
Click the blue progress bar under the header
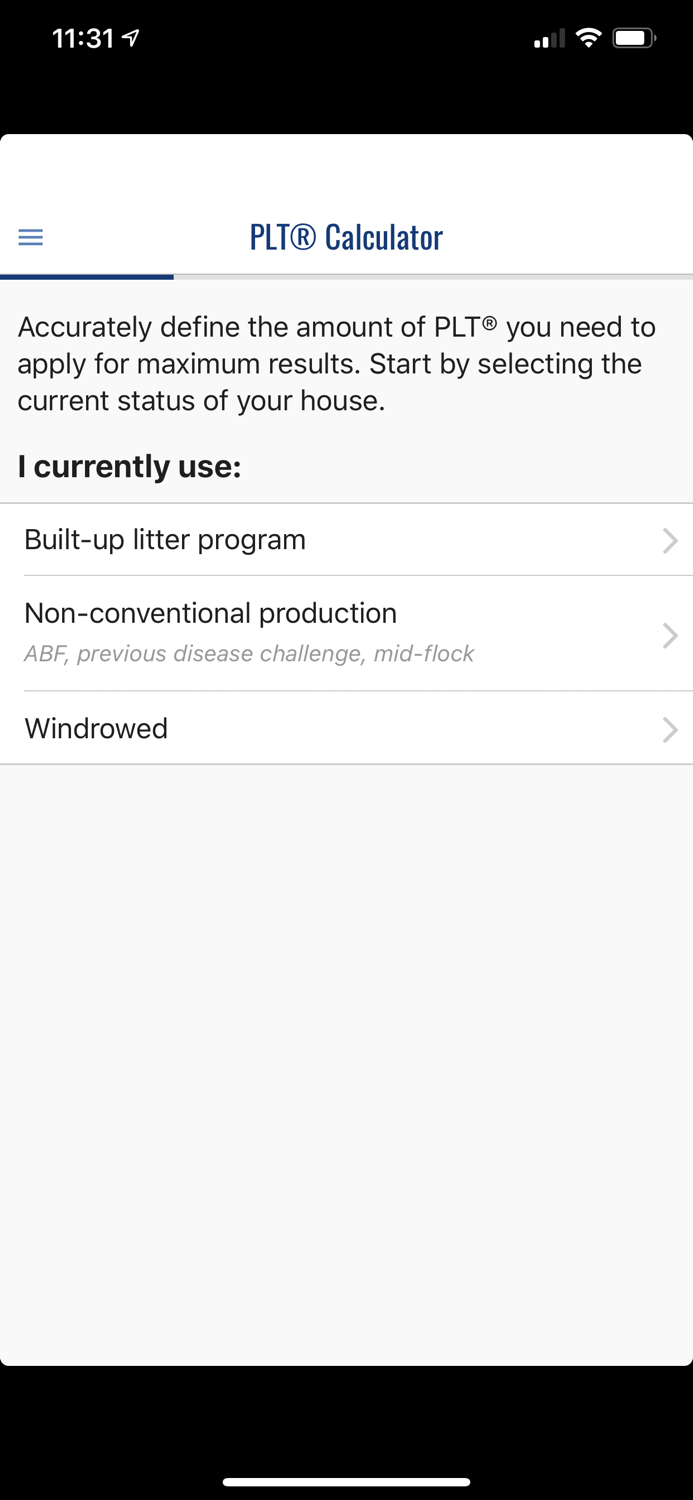coord(87,276)
